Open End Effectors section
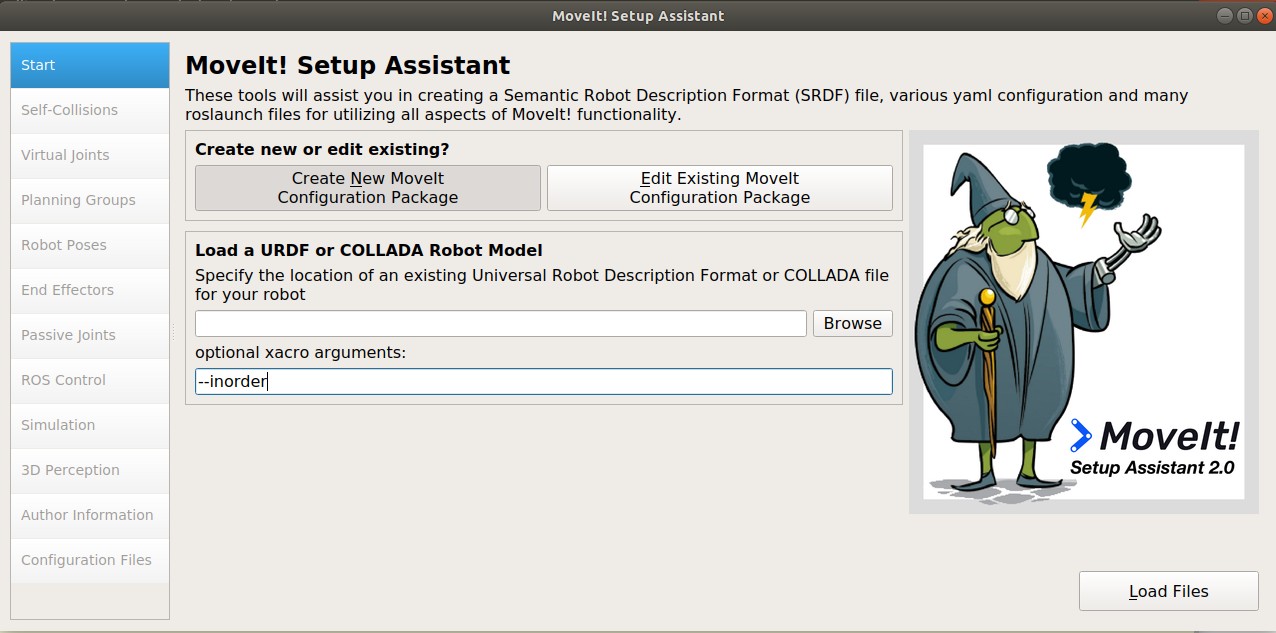This screenshot has width=1276, height=633. tap(90, 290)
